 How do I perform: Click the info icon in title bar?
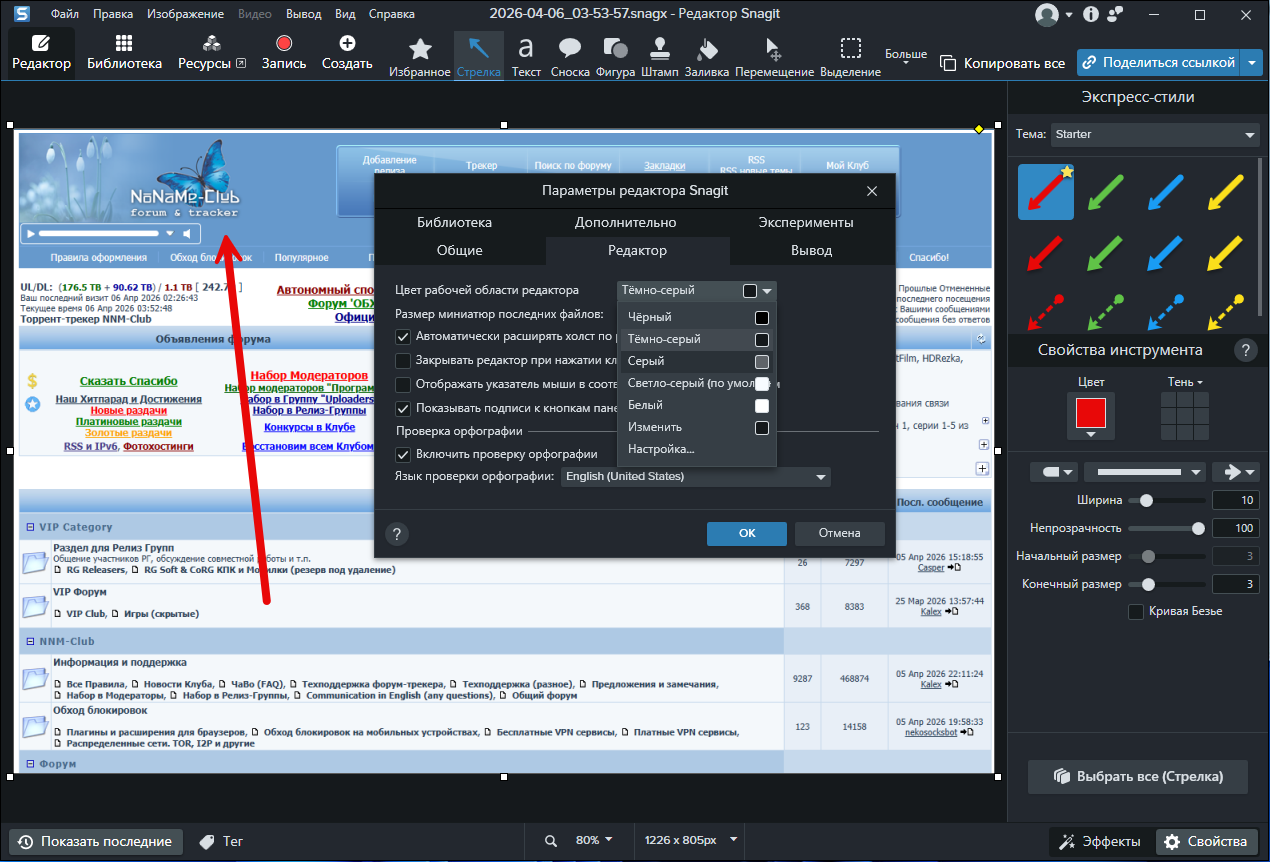tap(1090, 15)
